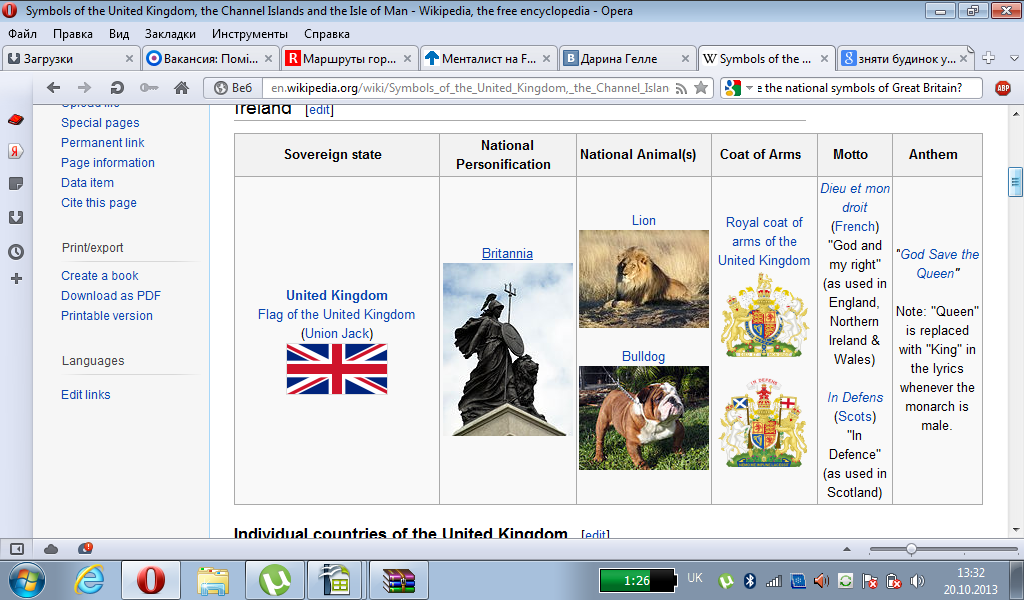Adjust the page zoom slider handle
This screenshot has height=600, width=1024.
(911, 549)
